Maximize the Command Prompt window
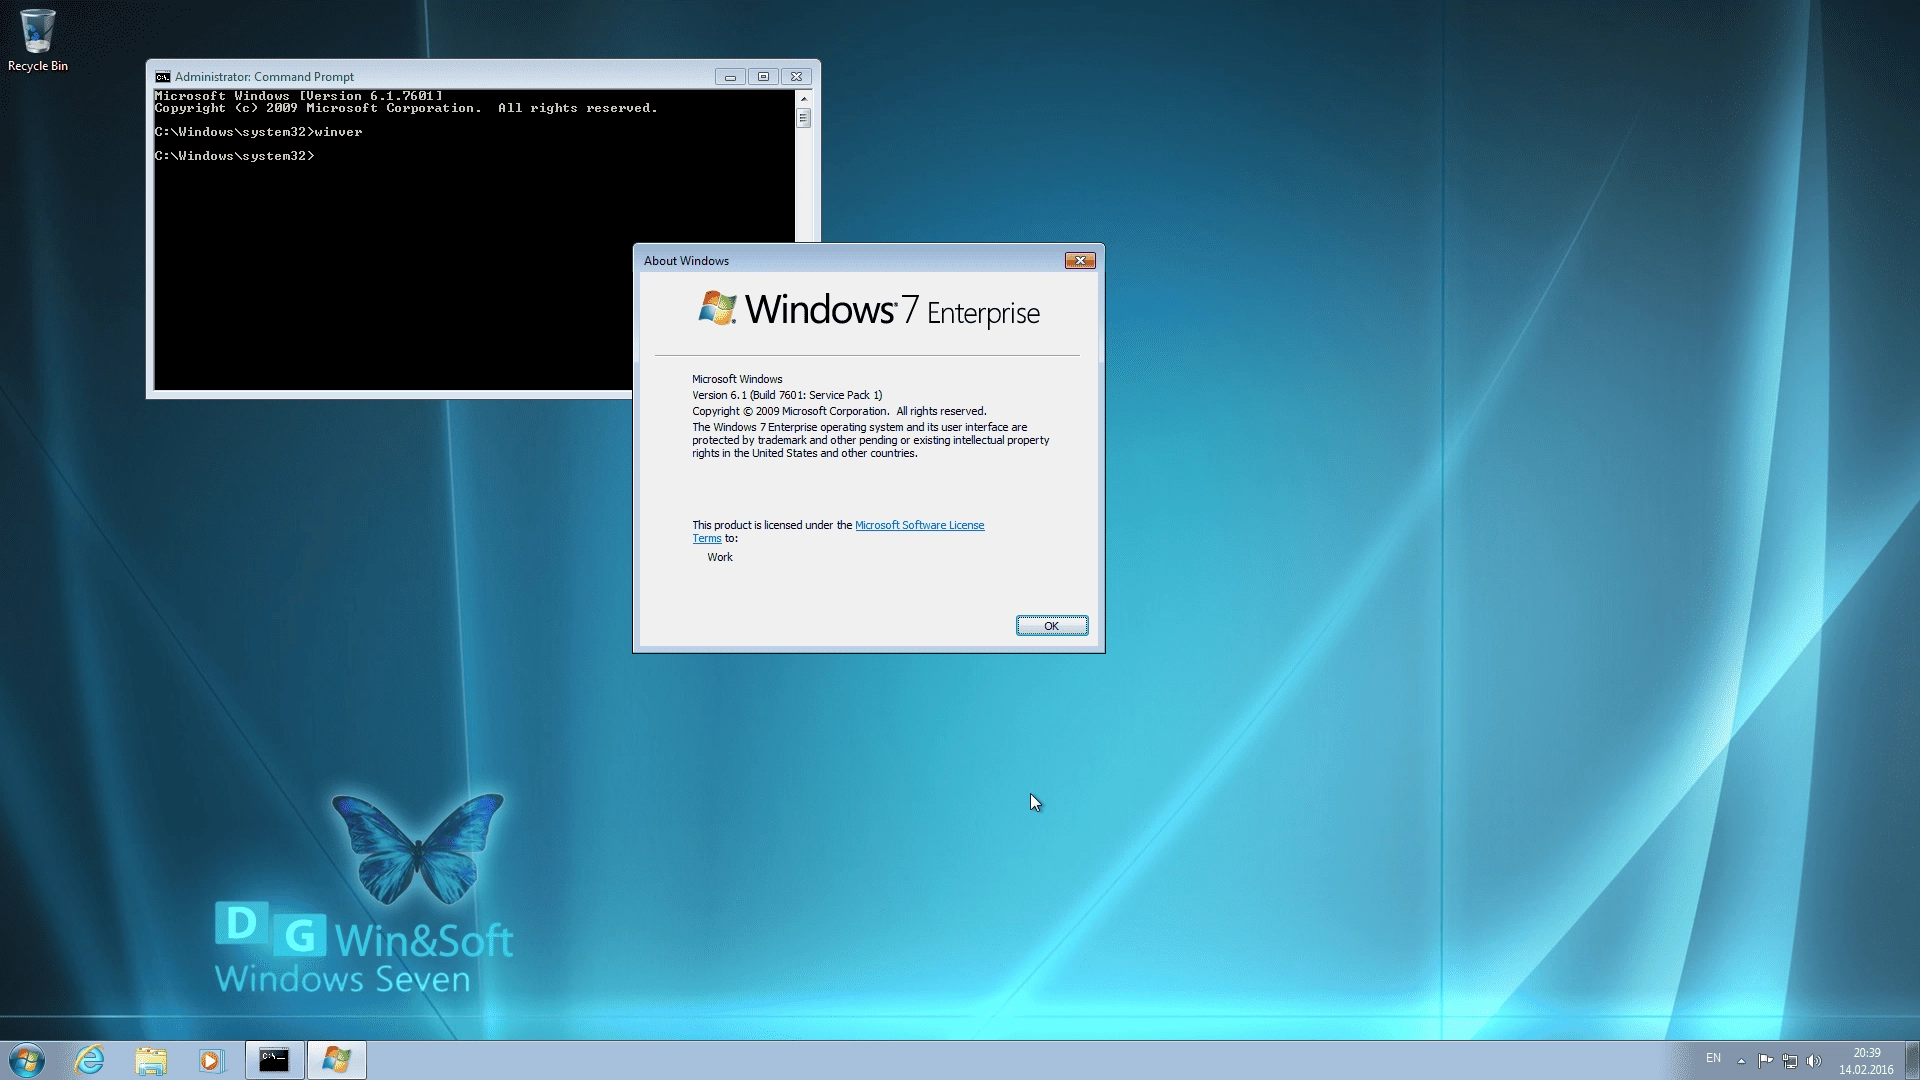Screen dimensions: 1920x1080 click(x=763, y=77)
